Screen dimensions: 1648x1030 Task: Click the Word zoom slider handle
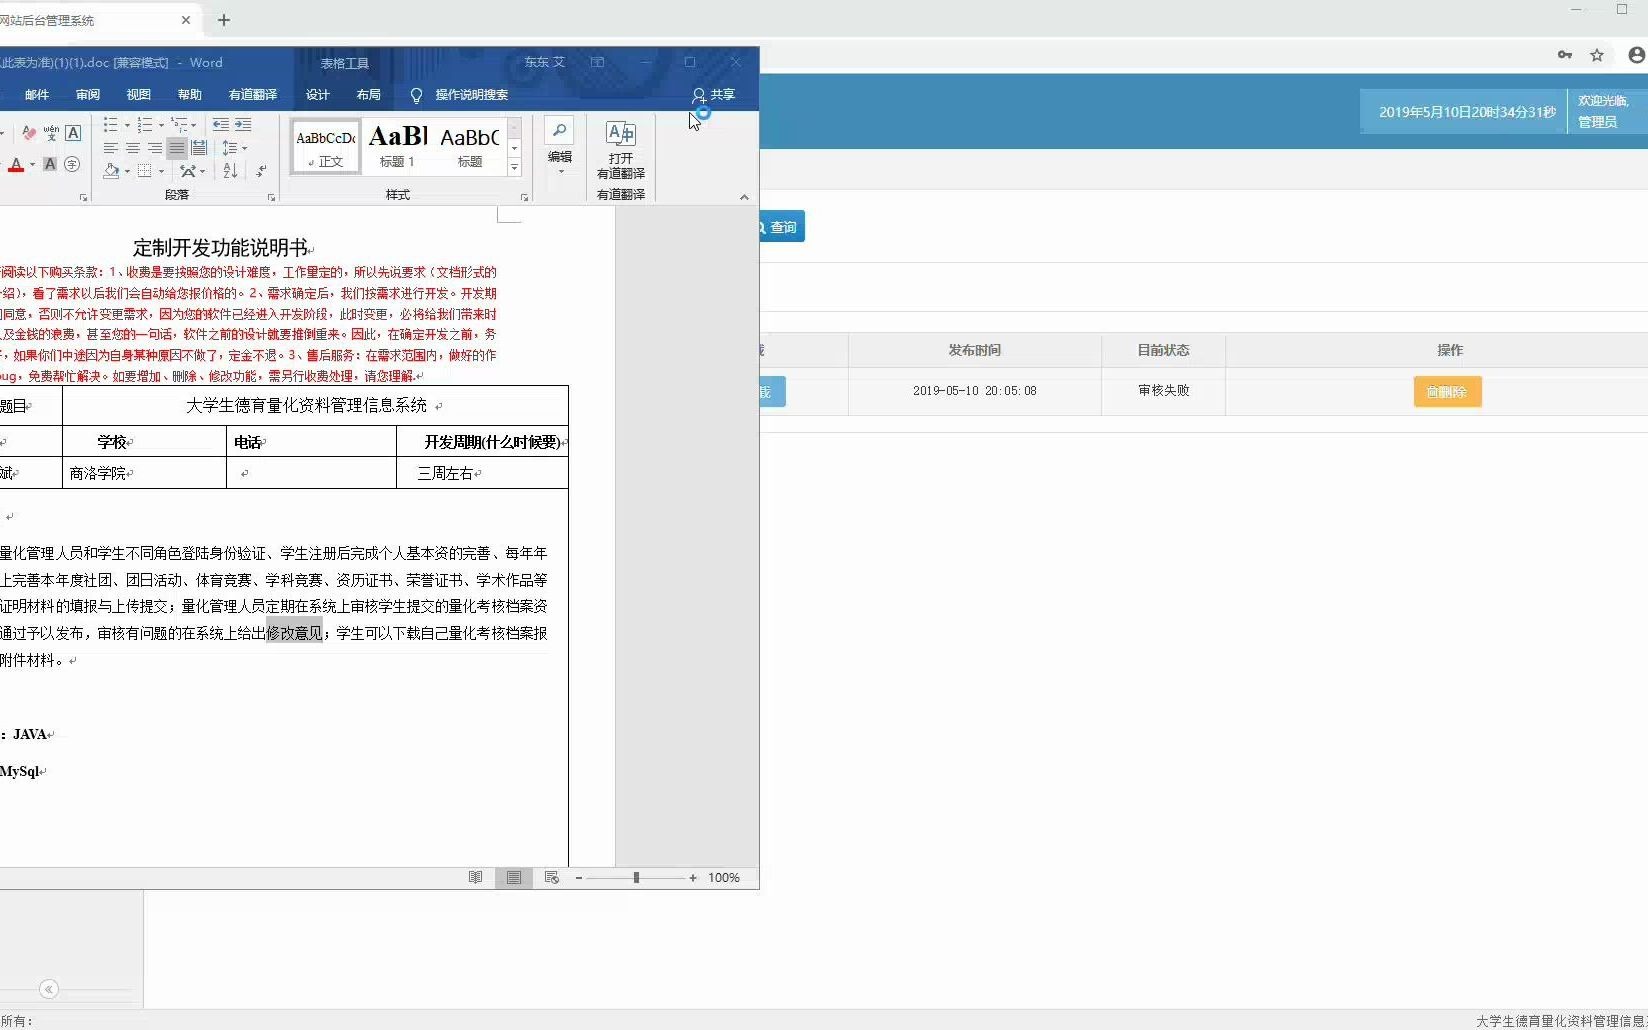pyautogui.click(x=636, y=878)
